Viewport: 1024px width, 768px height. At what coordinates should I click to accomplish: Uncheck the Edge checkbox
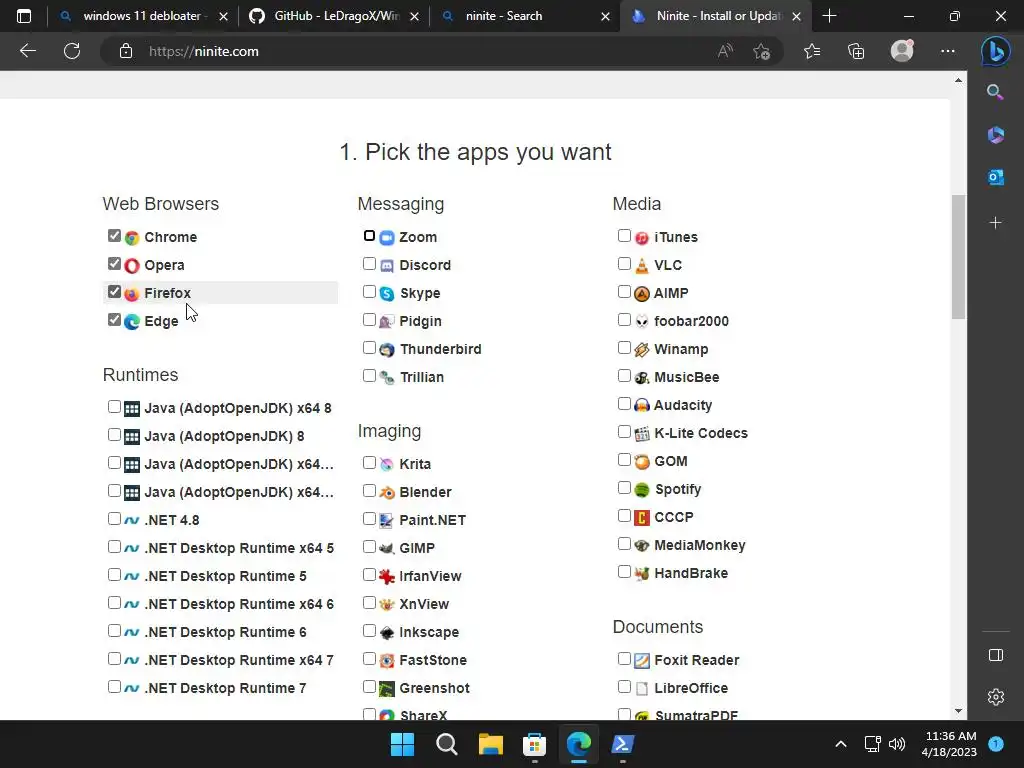[x=114, y=320]
